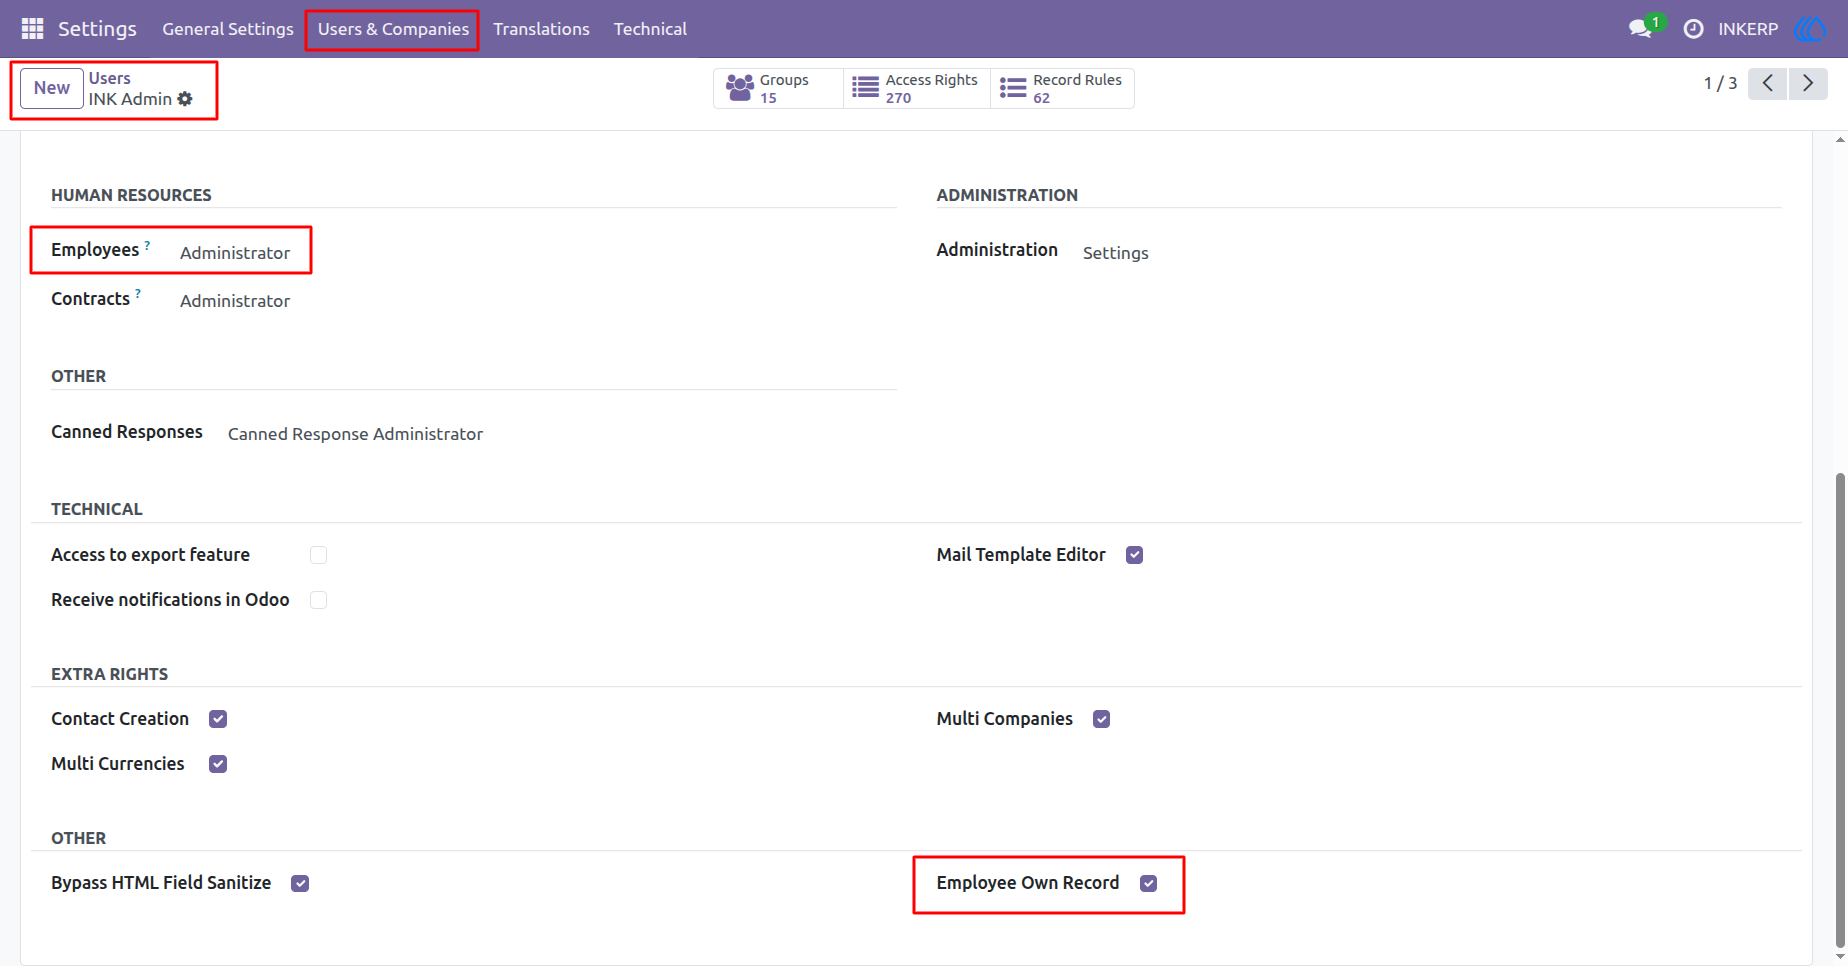Toggle the Multi Companies checkbox
The height and width of the screenshot is (966, 1848).
1102,719
